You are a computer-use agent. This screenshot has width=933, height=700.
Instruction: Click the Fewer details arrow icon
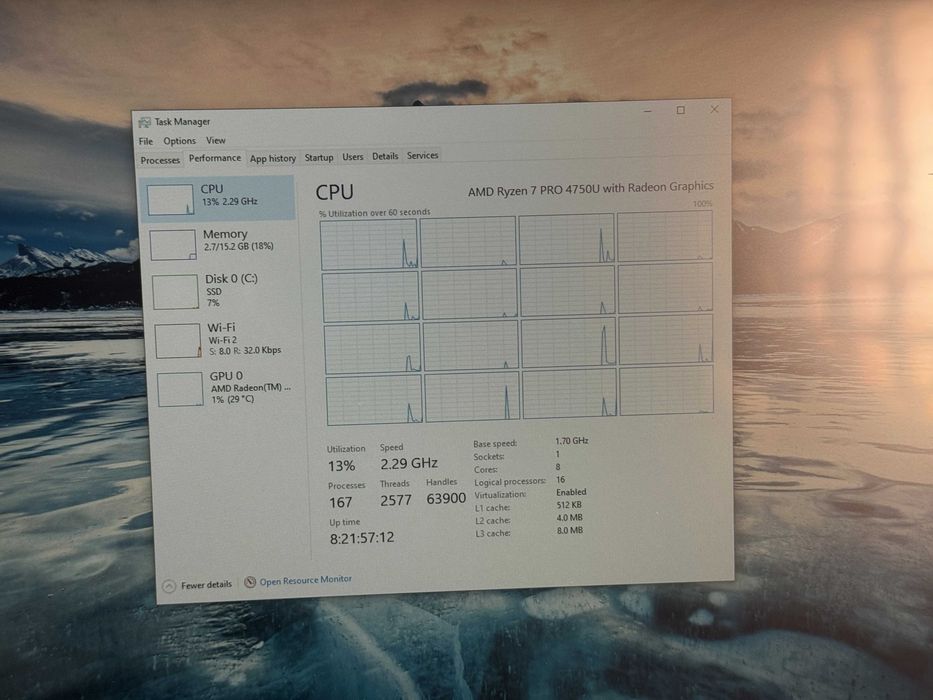tap(169, 586)
